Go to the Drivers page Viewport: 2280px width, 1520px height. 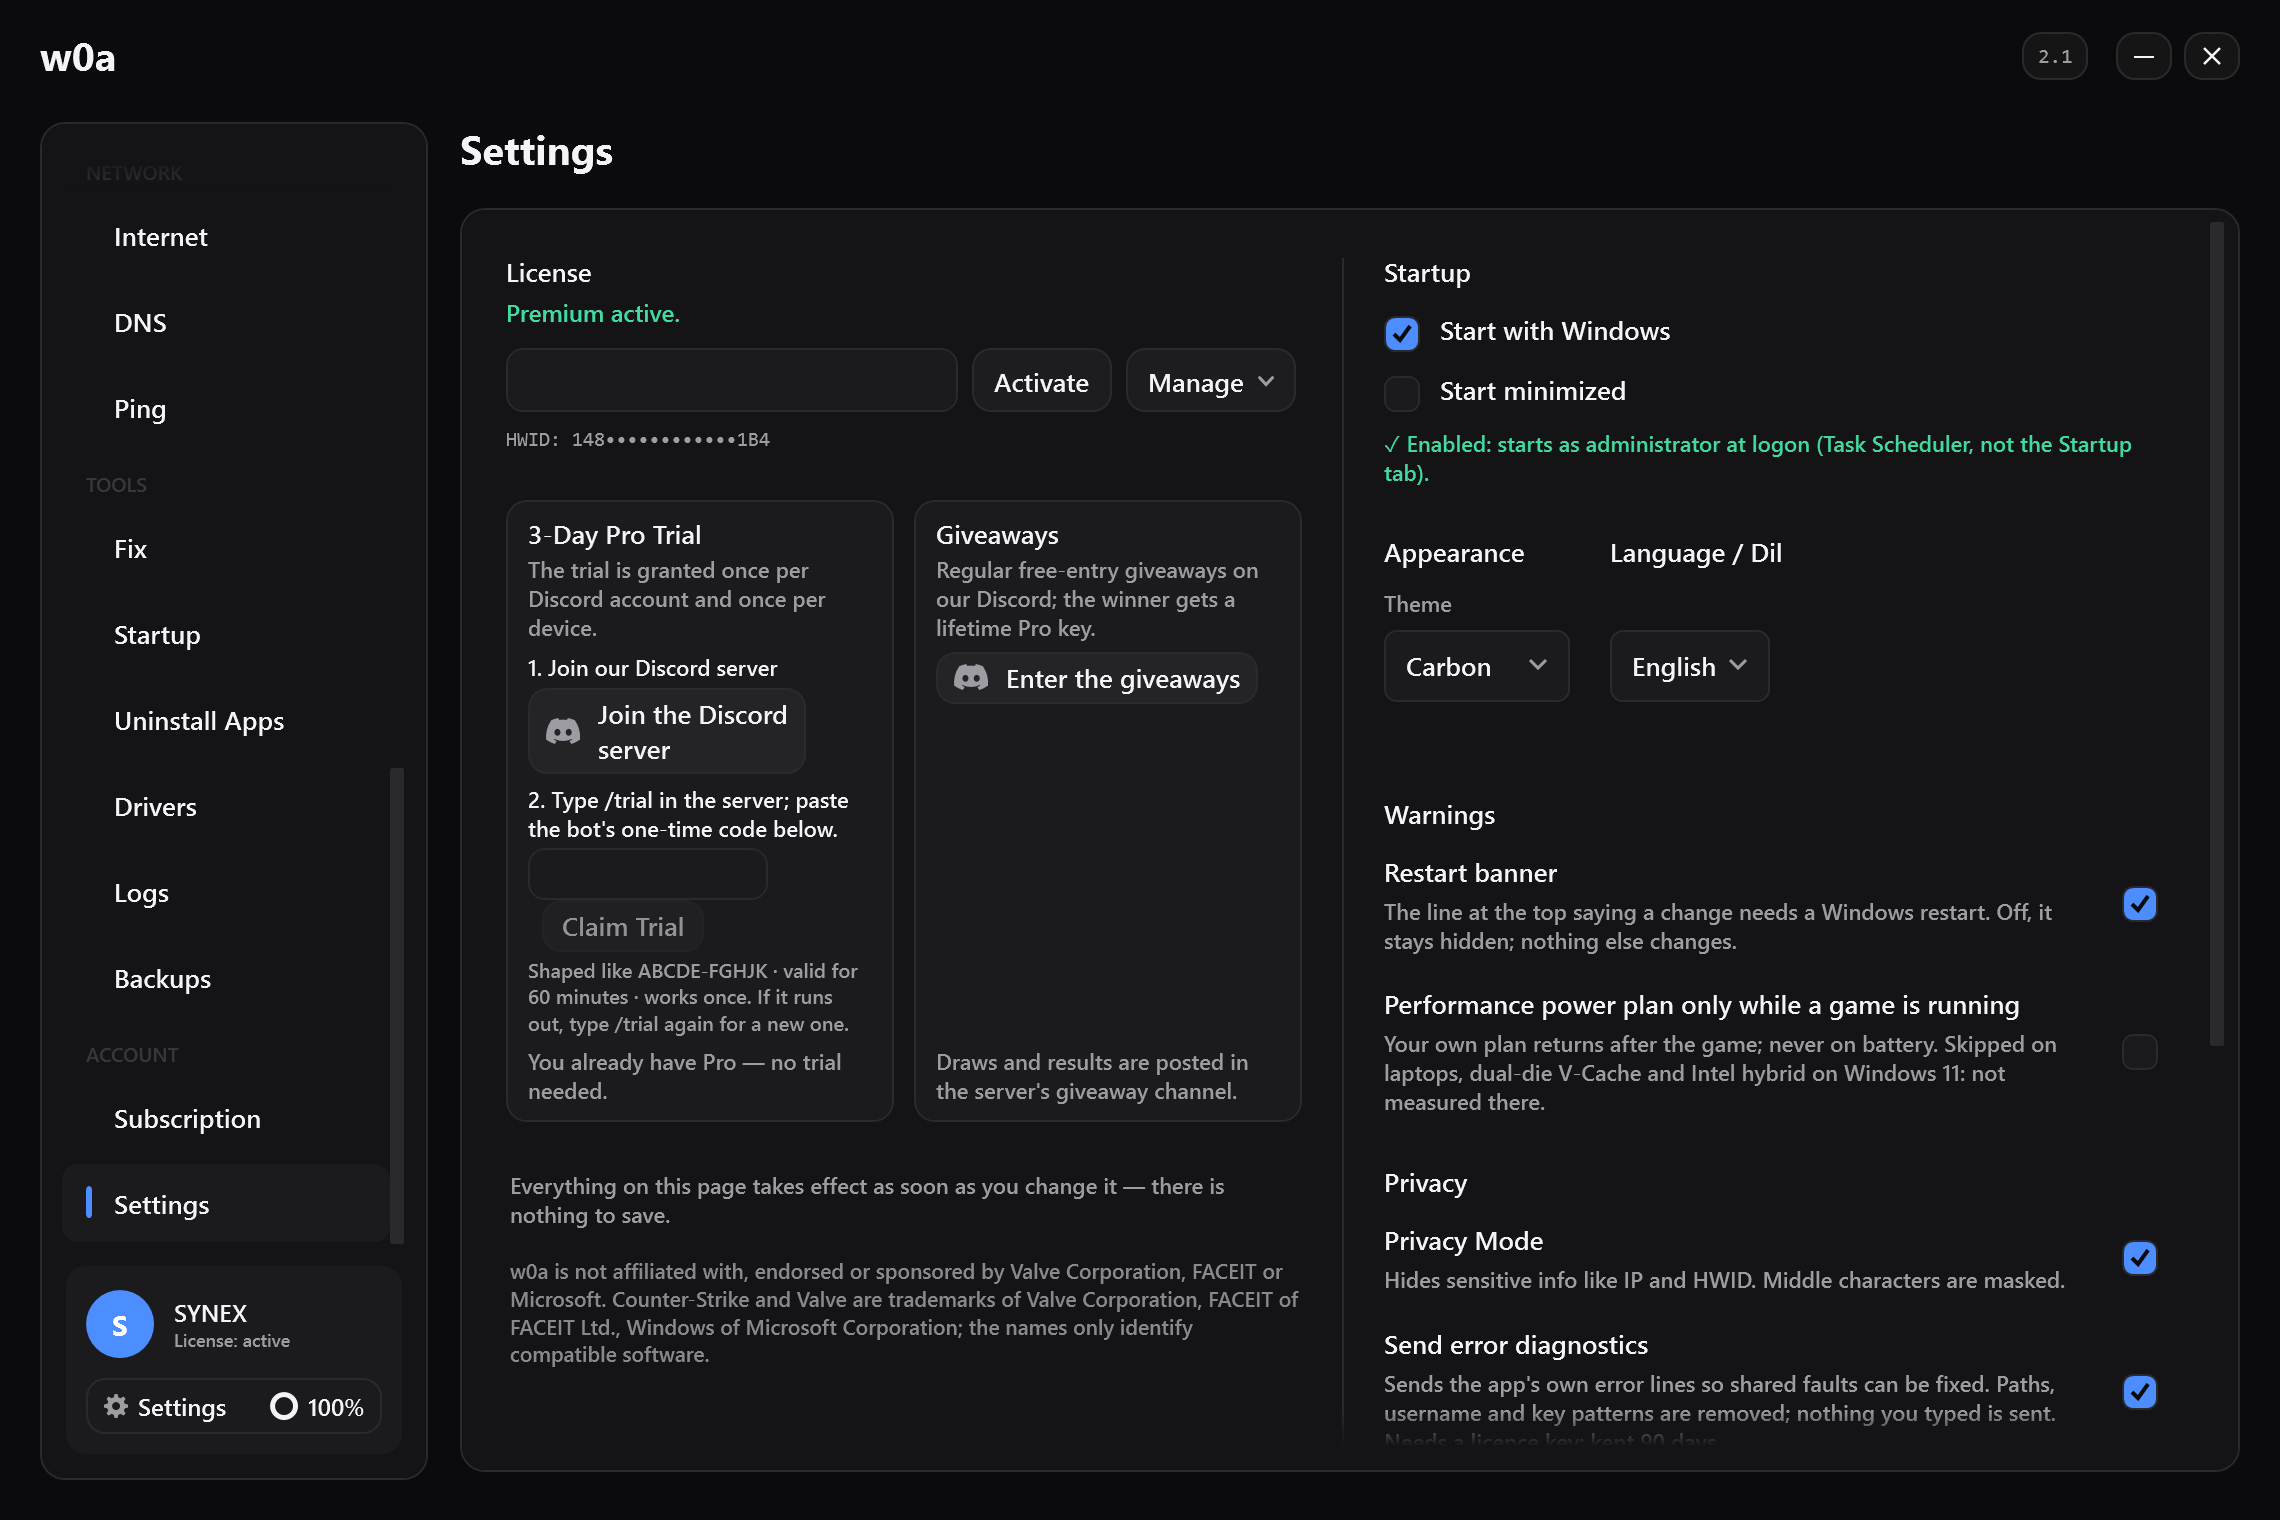(x=224, y=808)
